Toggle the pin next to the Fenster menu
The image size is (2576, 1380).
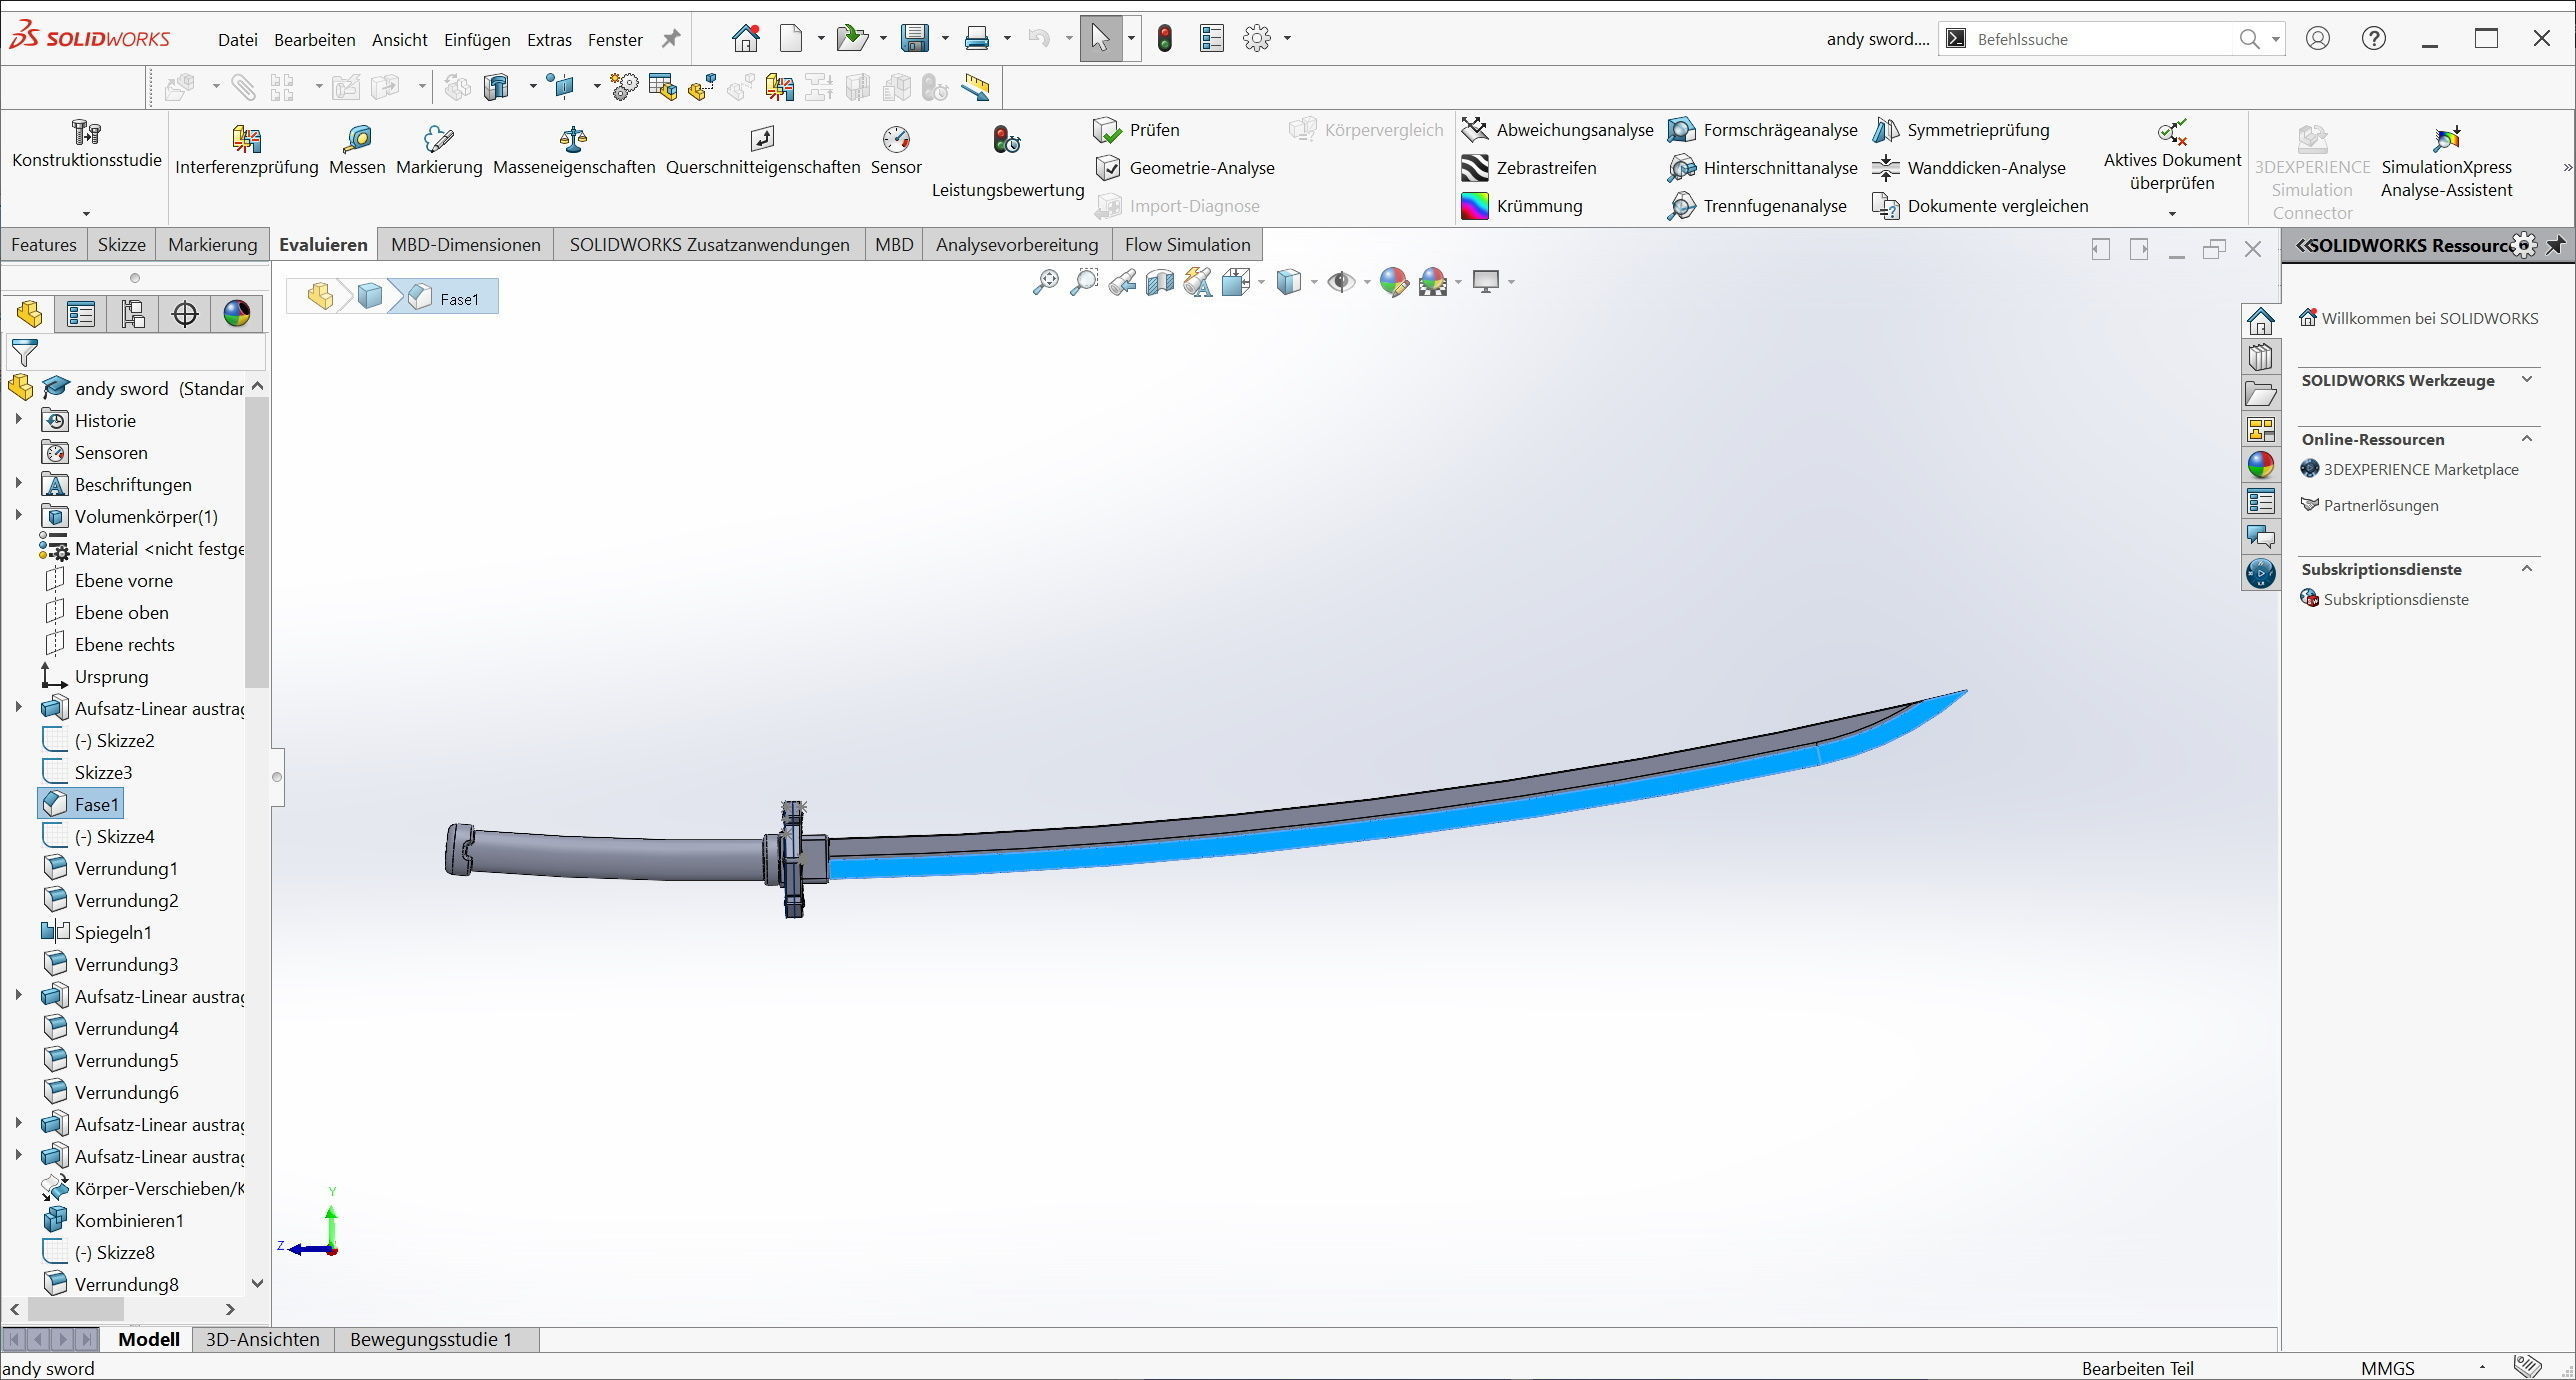[x=671, y=39]
